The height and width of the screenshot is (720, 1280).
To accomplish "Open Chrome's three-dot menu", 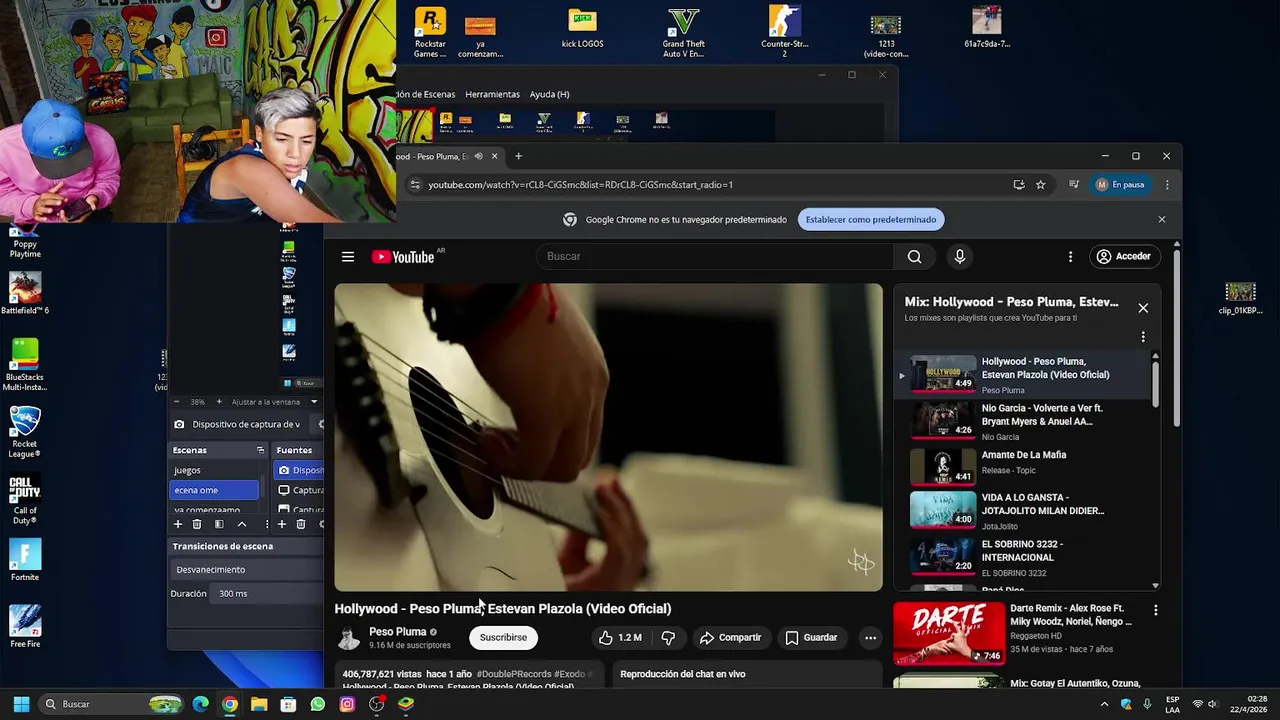I will click(x=1167, y=185).
